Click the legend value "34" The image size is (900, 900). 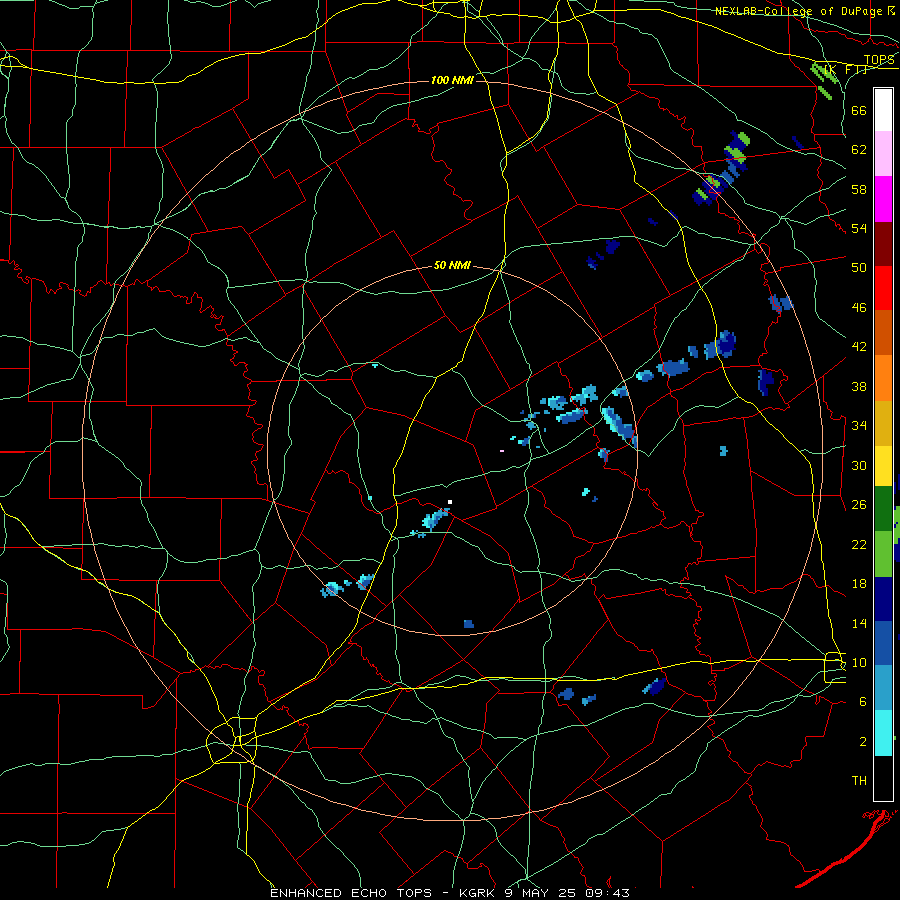(x=859, y=425)
